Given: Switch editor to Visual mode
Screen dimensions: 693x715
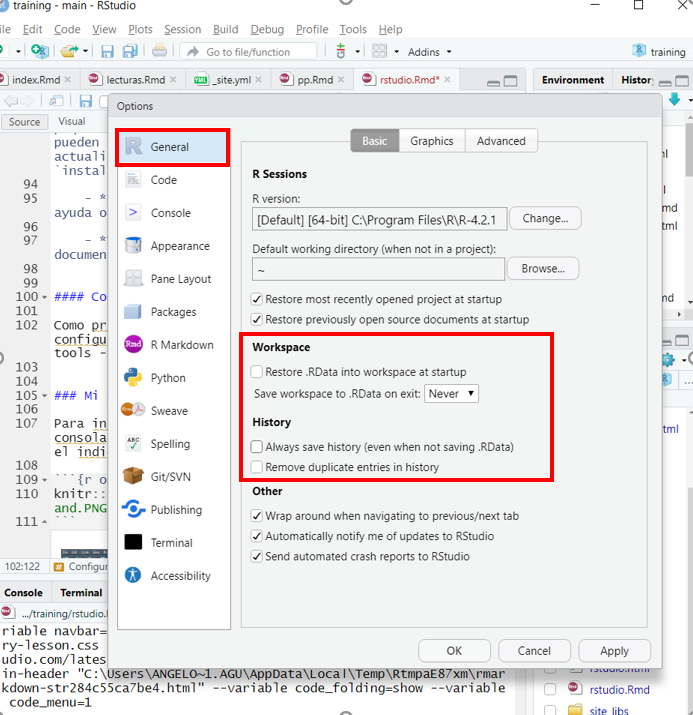Looking at the screenshot, I should pos(72,121).
